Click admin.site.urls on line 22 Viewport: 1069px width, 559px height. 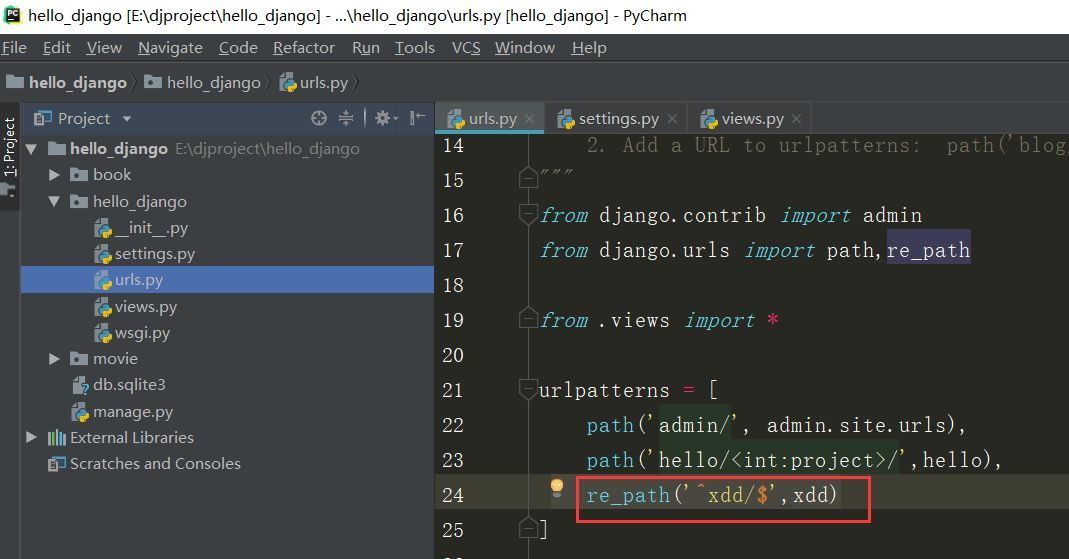[x=857, y=425]
